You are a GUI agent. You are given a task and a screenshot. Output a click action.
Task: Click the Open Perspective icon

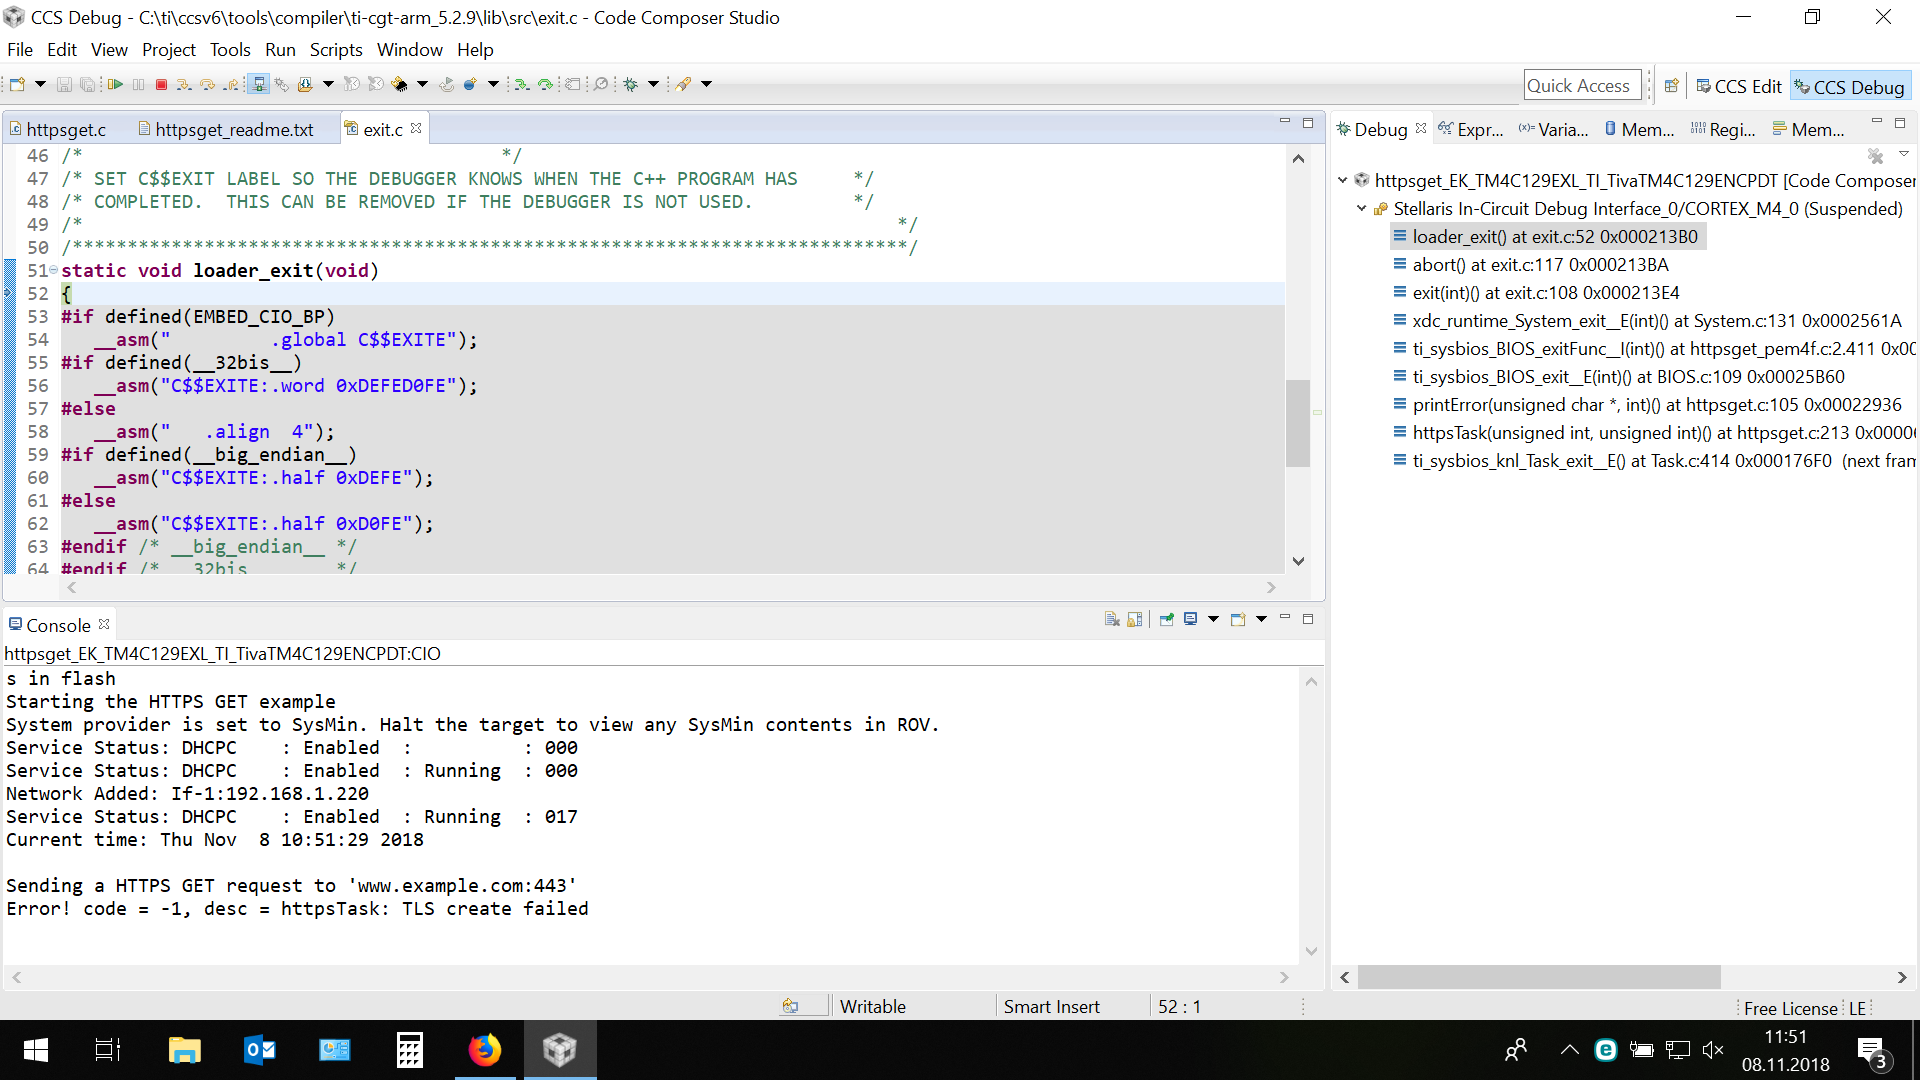tap(1671, 86)
